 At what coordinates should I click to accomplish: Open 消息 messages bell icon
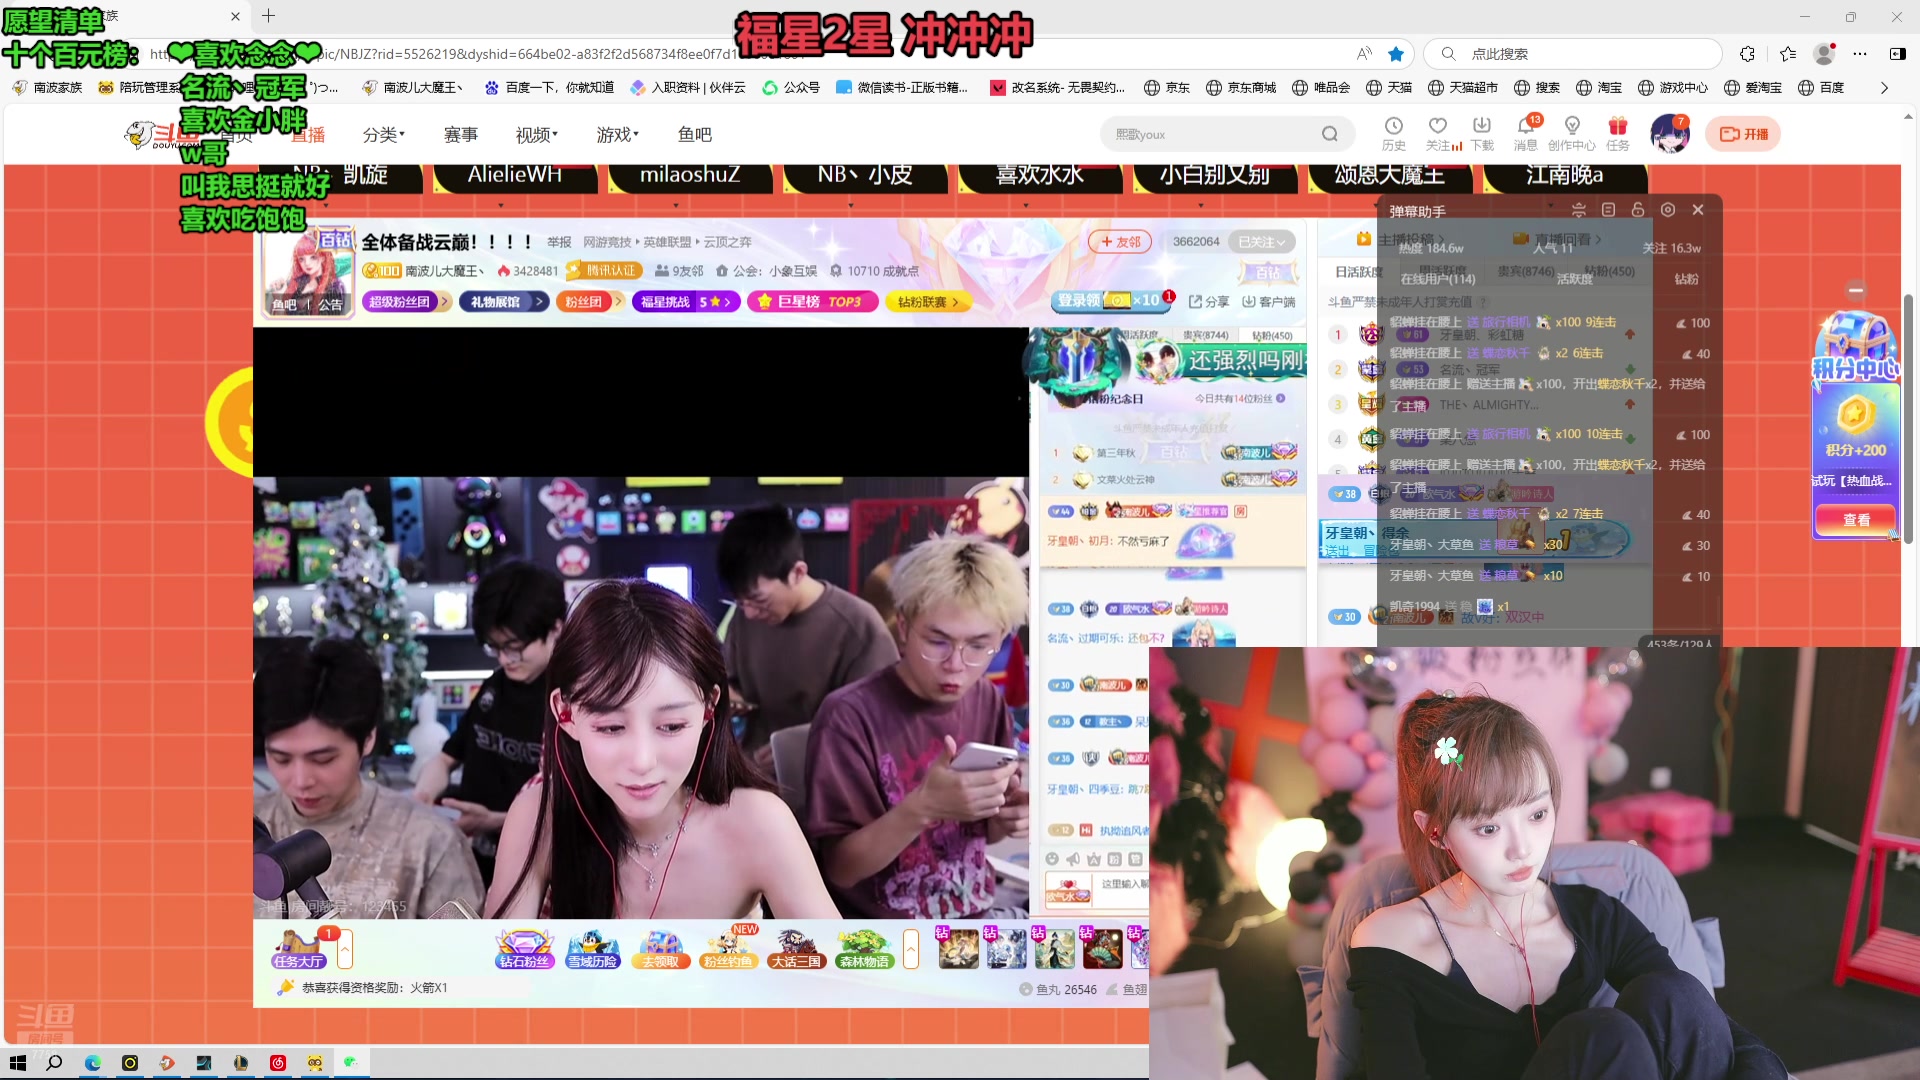[x=1525, y=126]
